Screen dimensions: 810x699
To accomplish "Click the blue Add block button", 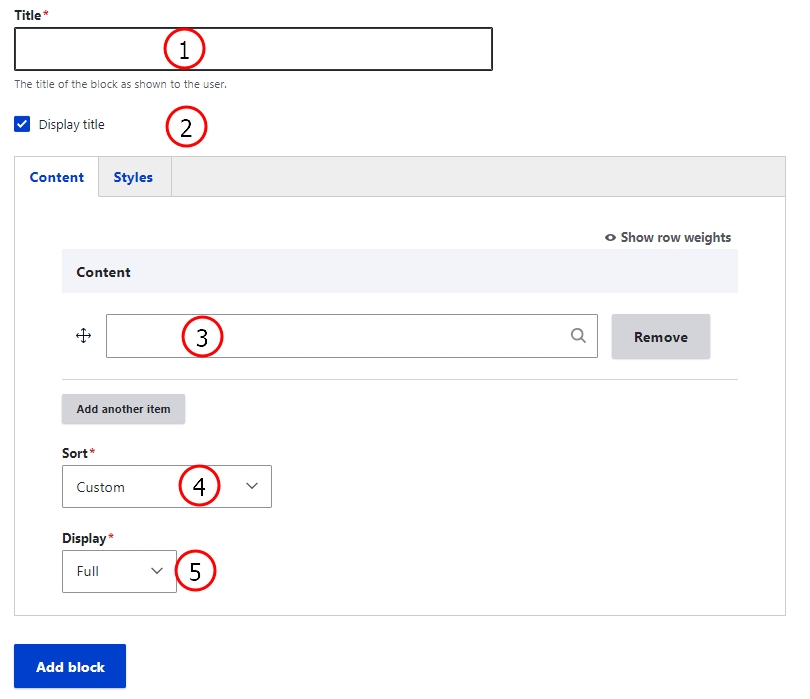I will coord(70,666).
